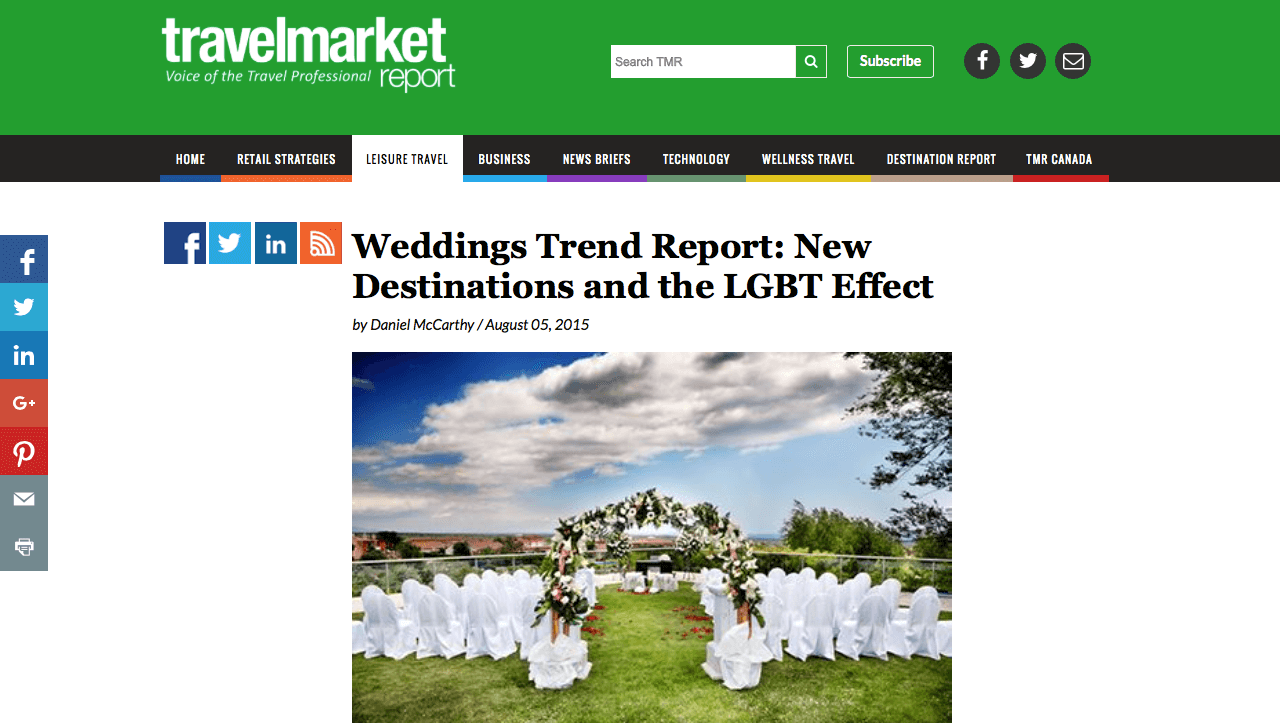Screen dimensions: 1280x723
Task: Print the page from sidebar printer icon
Action: (x=24, y=547)
